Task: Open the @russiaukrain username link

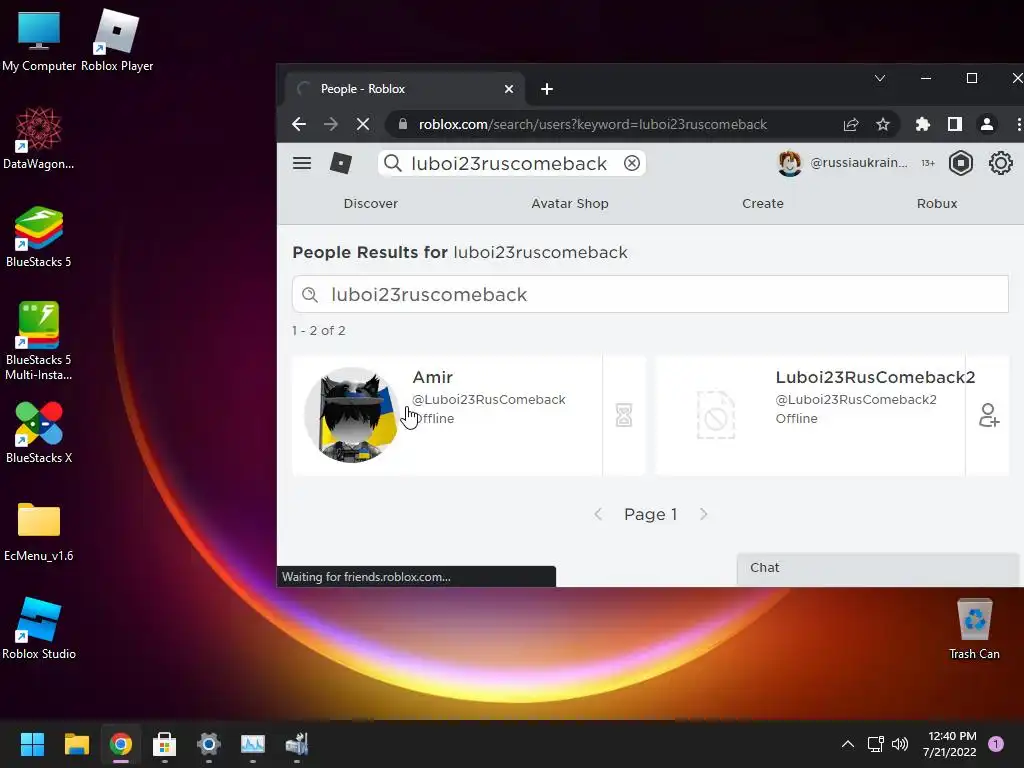Action: click(859, 163)
